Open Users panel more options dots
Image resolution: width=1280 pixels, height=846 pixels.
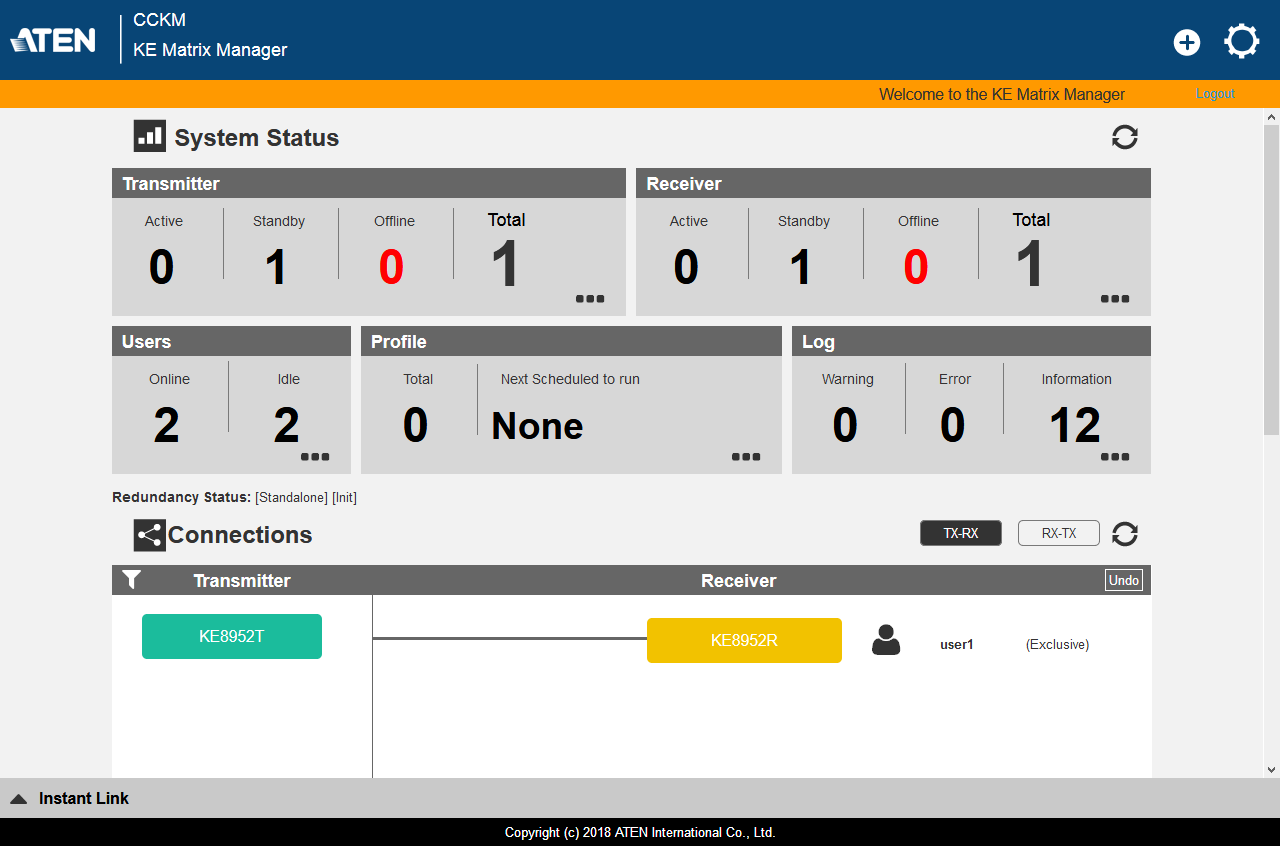point(315,457)
